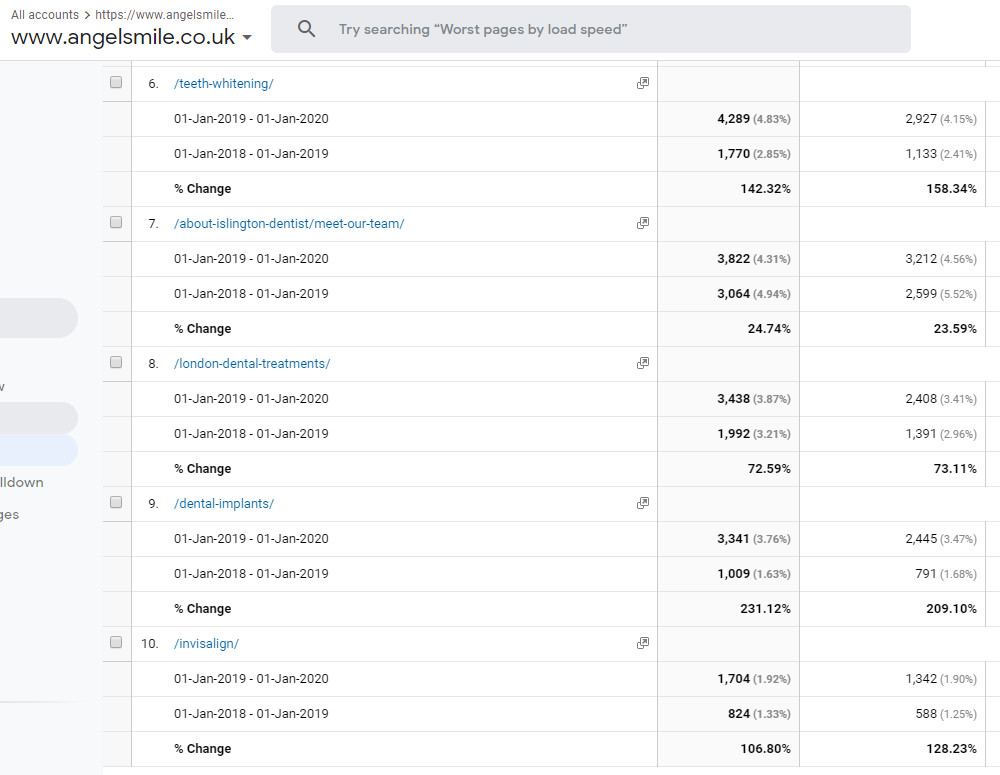Select Landing Pages in the sidebar
Viewport: 1000px width, 775px height.
[x=10, y=514]
